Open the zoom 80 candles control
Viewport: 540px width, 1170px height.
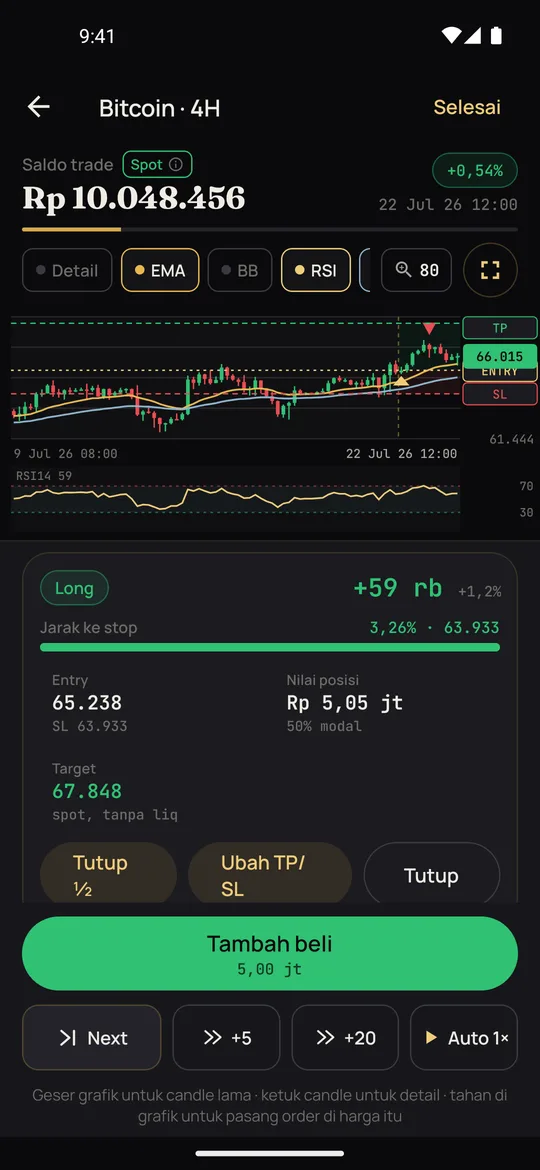coord(416,270)
